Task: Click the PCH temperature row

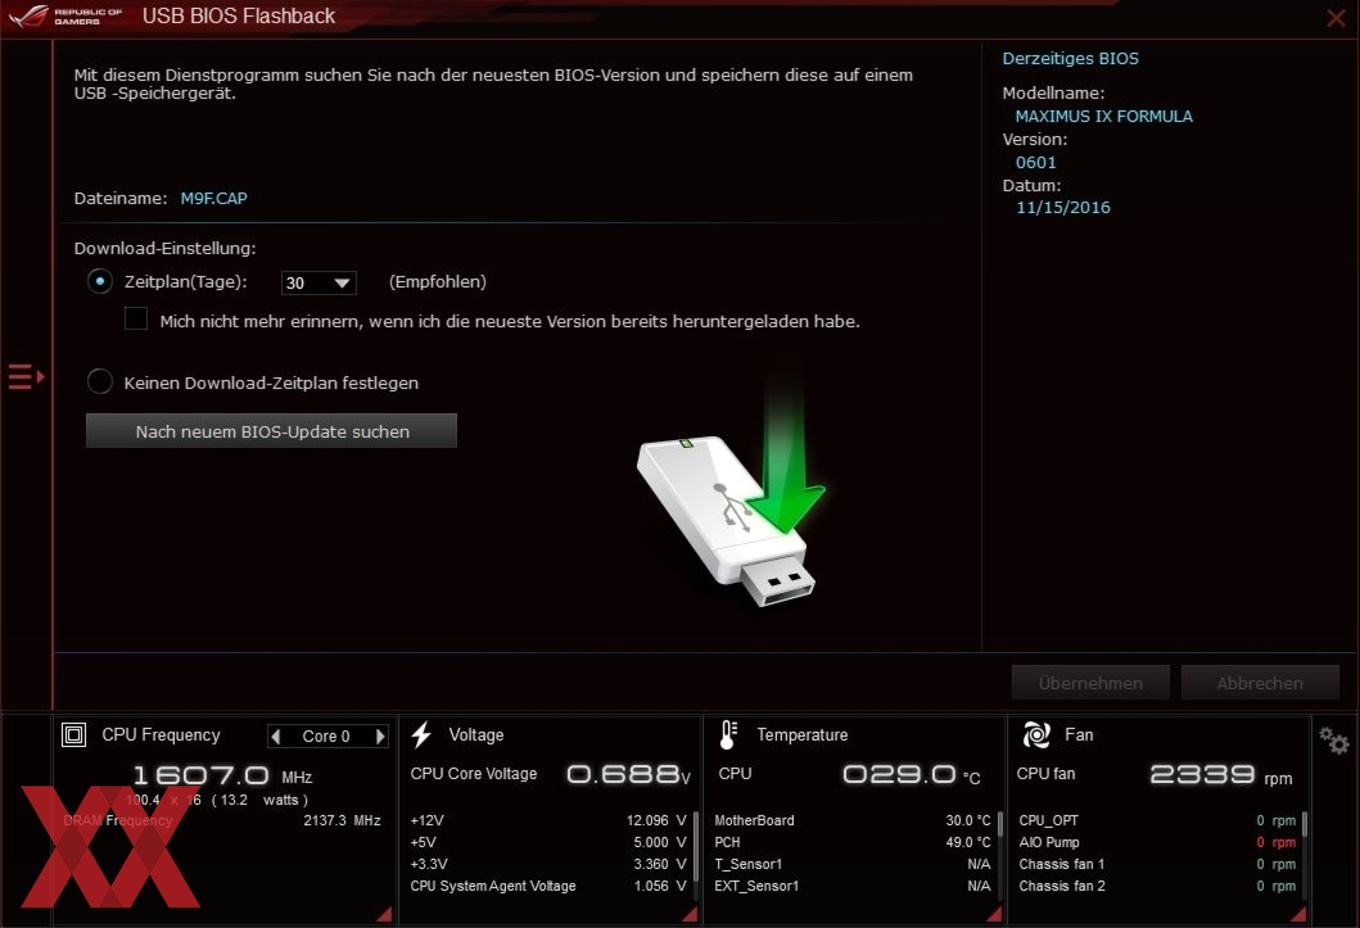Action: point(852,842)
